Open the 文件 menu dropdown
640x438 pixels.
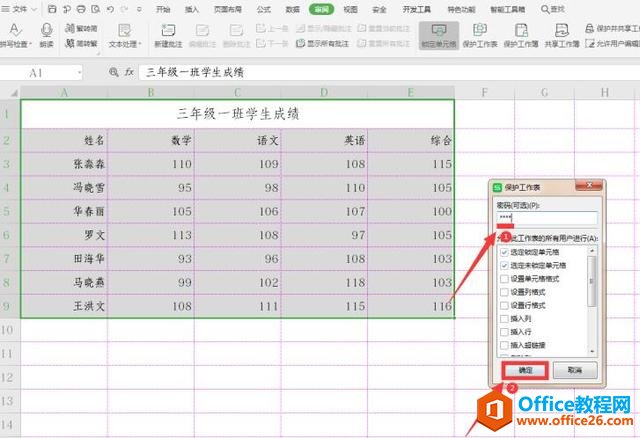pos(34,9)
